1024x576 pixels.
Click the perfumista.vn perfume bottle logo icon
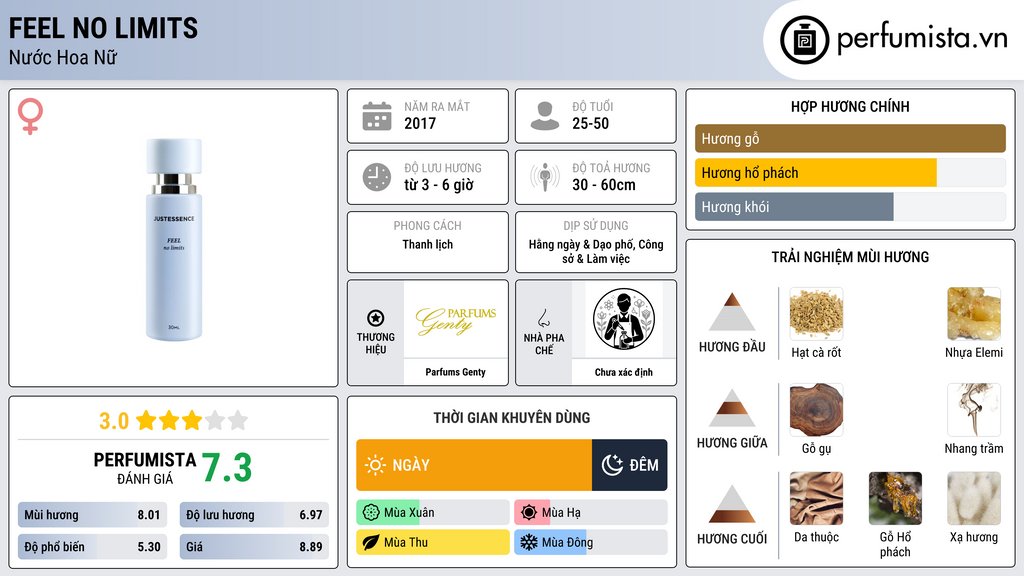[x=805, y=40]
